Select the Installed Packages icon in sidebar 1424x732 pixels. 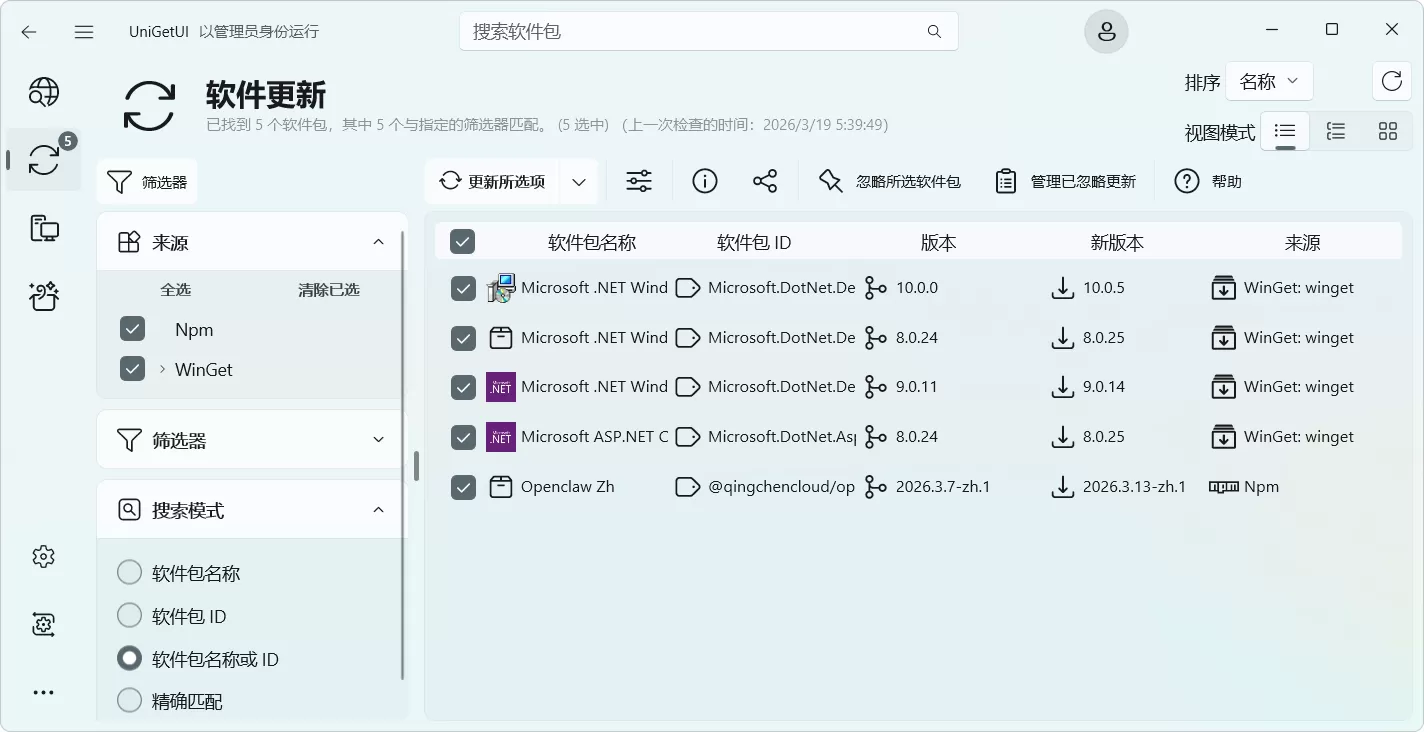pyautogui.click(x=43, y=228)
